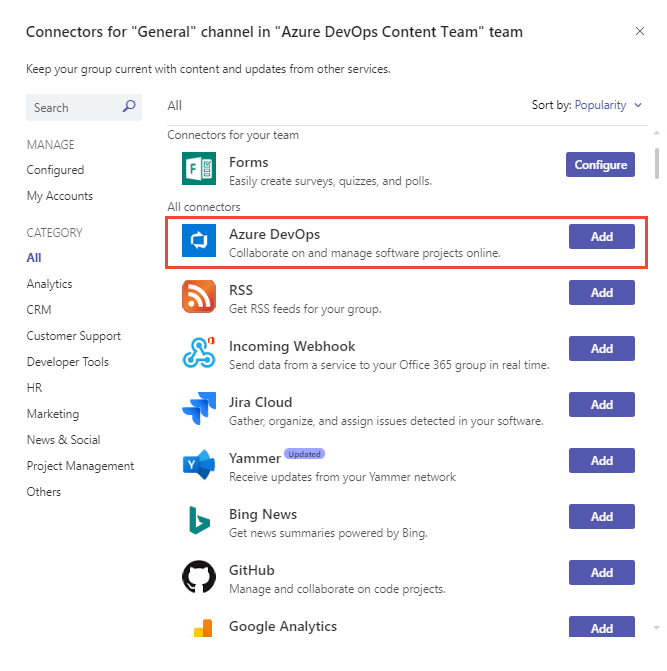Click the Yammer Updated badge

pyautogui.click(x=304, y=454)
